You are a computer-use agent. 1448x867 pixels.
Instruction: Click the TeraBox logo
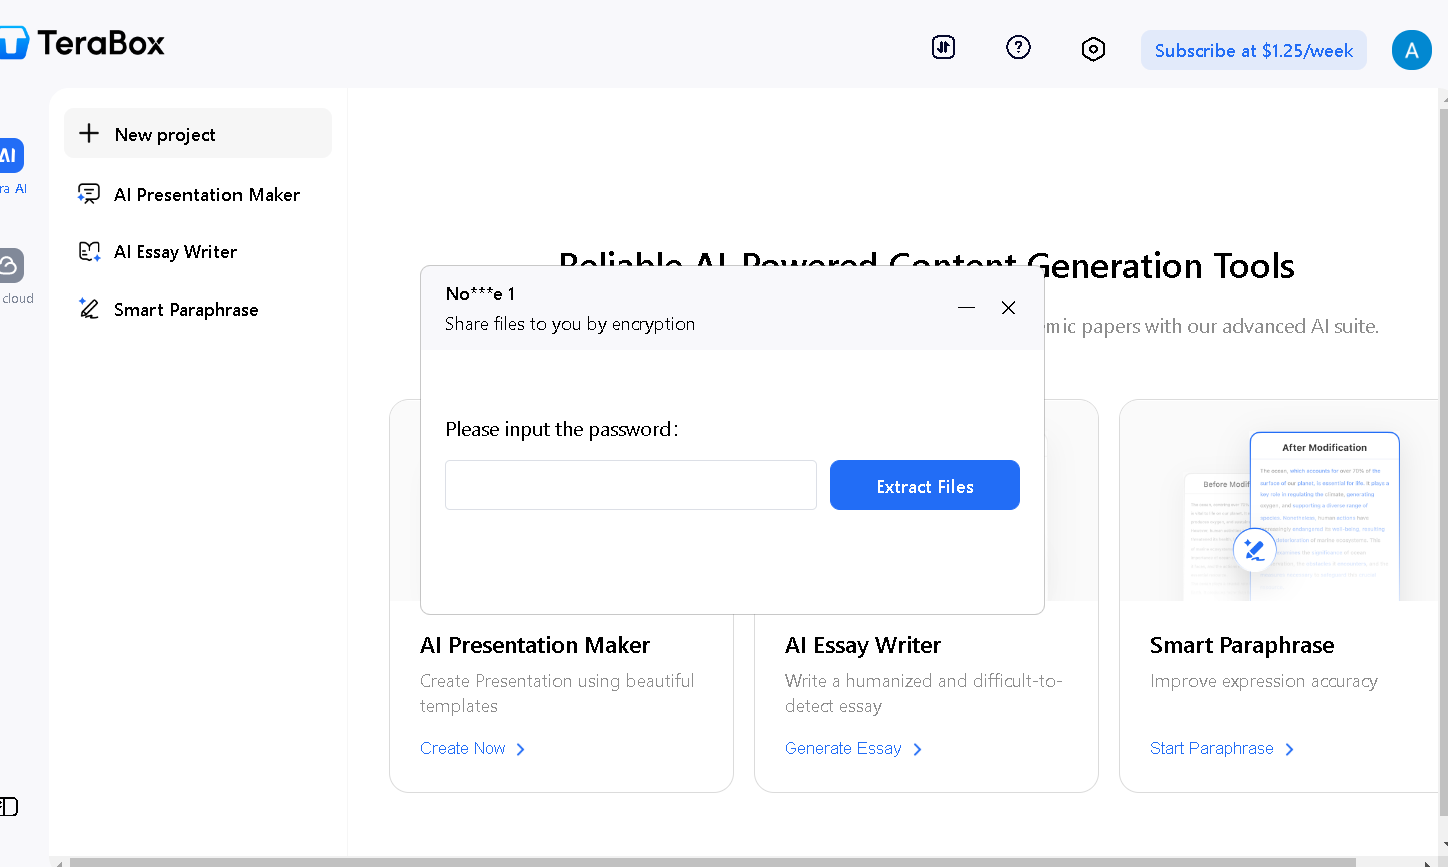(x=84, y=43)
